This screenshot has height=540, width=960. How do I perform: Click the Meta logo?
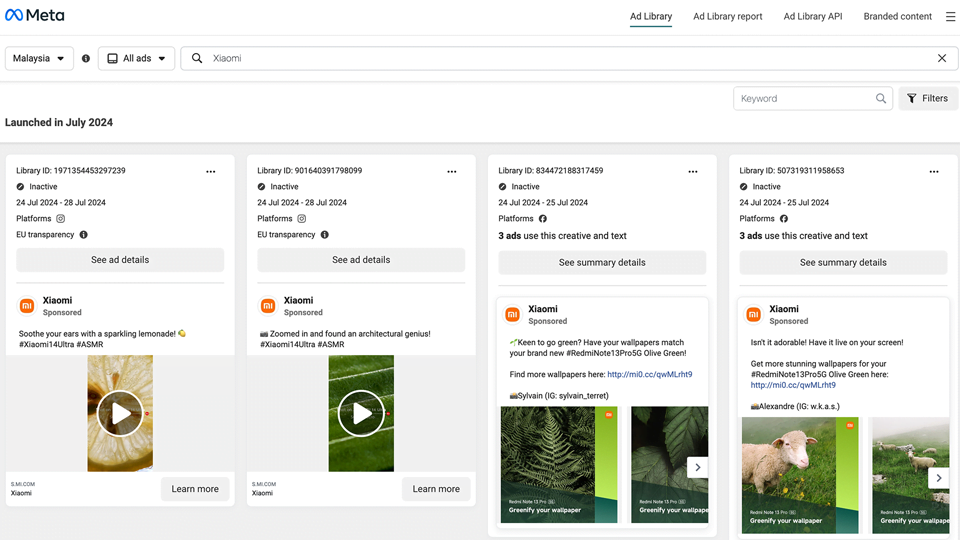35,15
